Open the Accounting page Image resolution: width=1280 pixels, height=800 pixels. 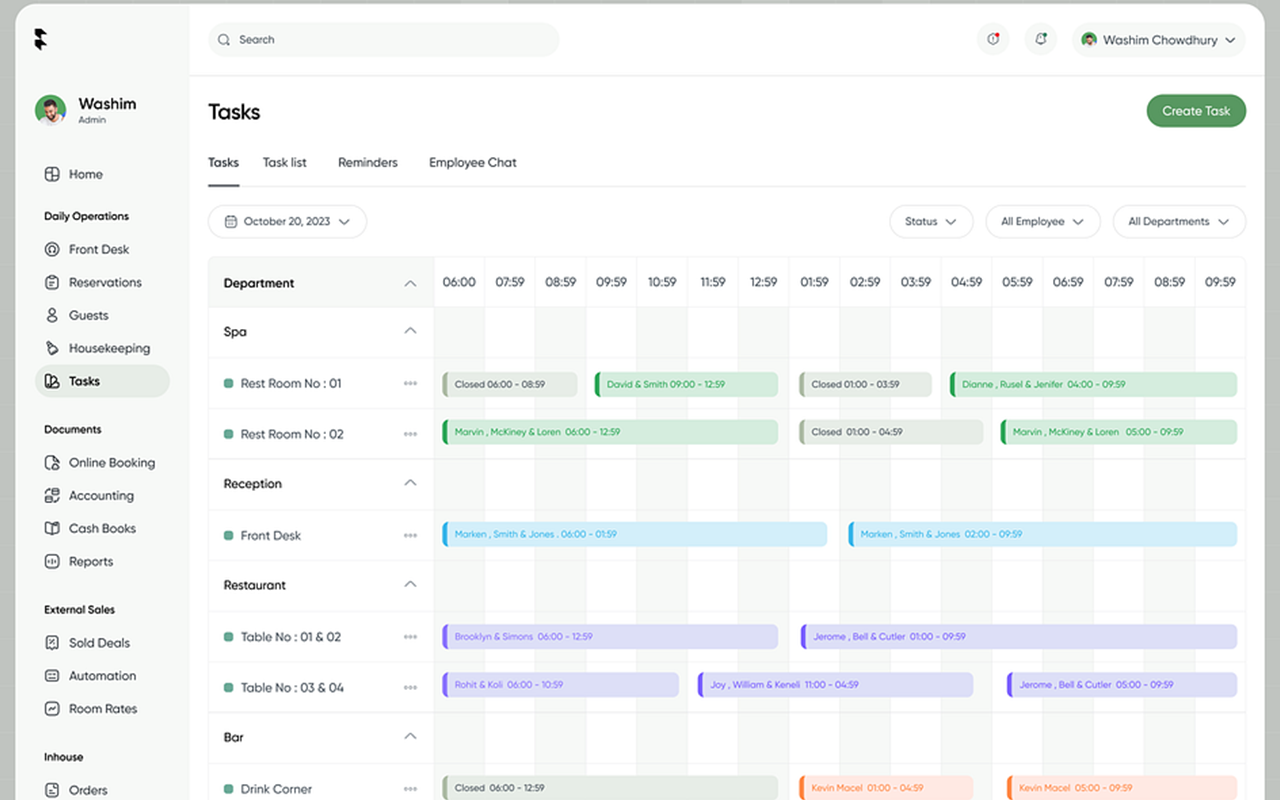pos(100,495)
